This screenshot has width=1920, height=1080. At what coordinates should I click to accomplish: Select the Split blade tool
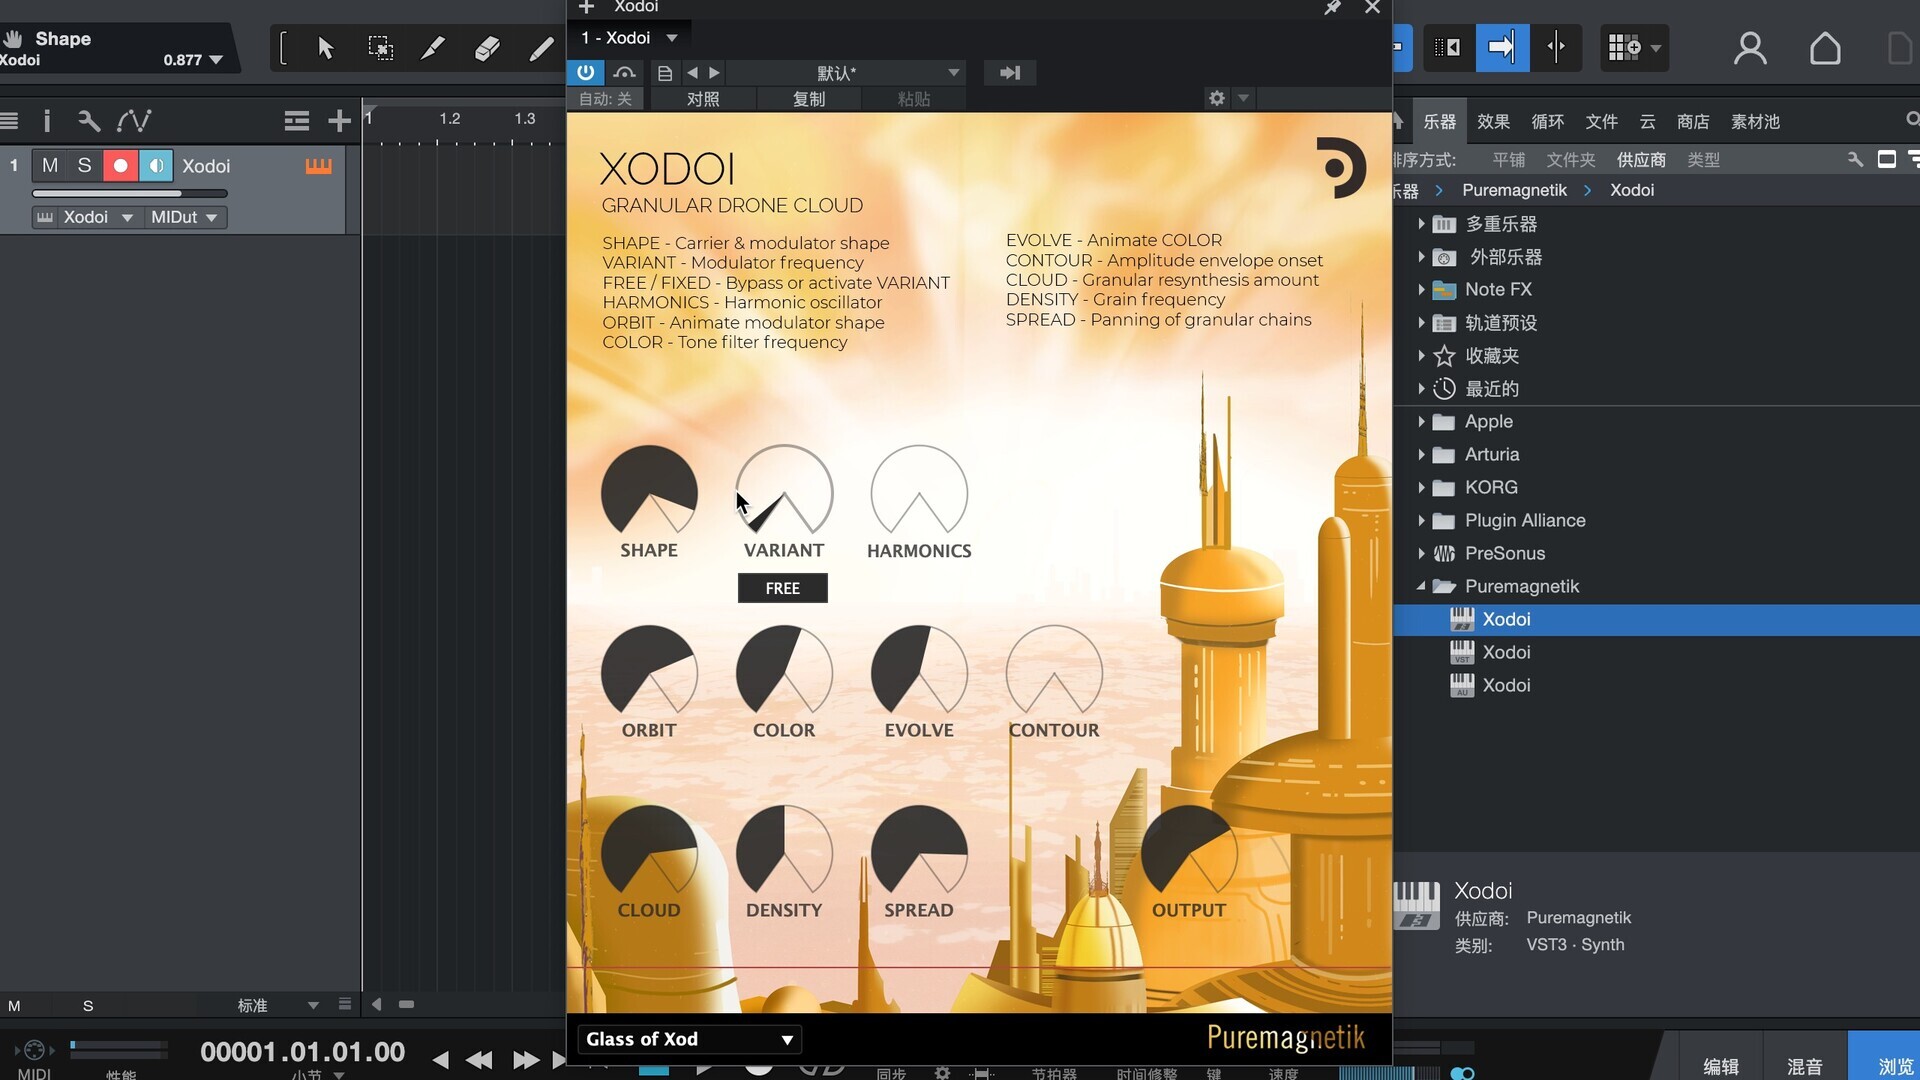click(433, 48)
